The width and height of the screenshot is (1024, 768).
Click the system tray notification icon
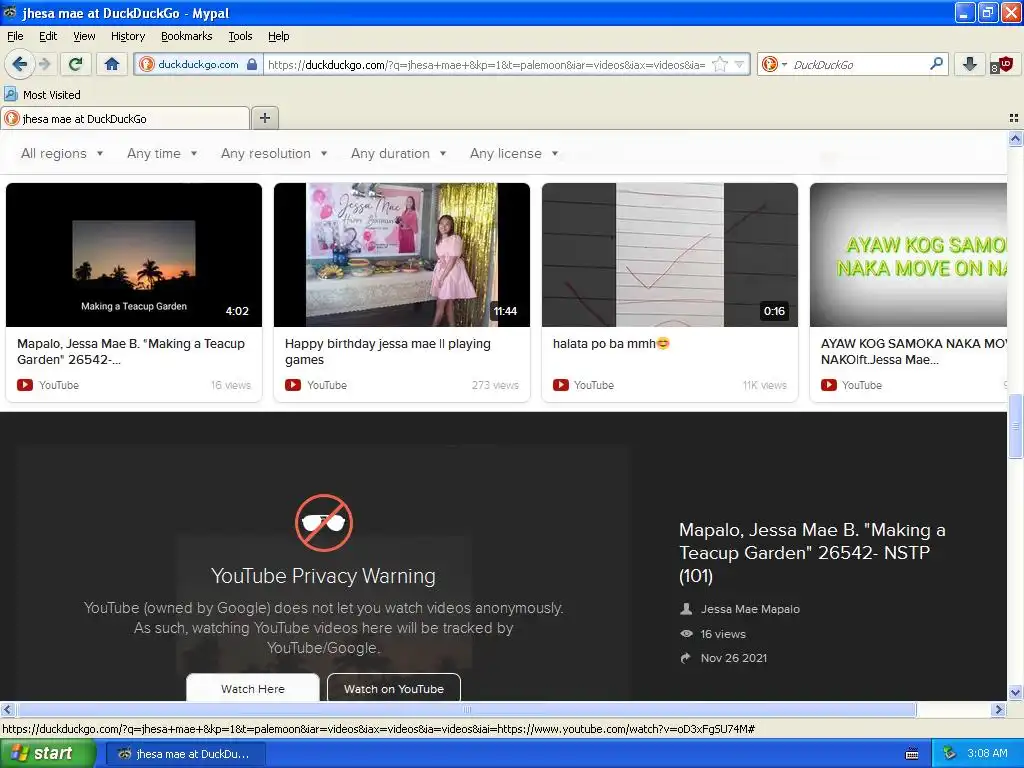pyautogui.click(x=949, y=753)
